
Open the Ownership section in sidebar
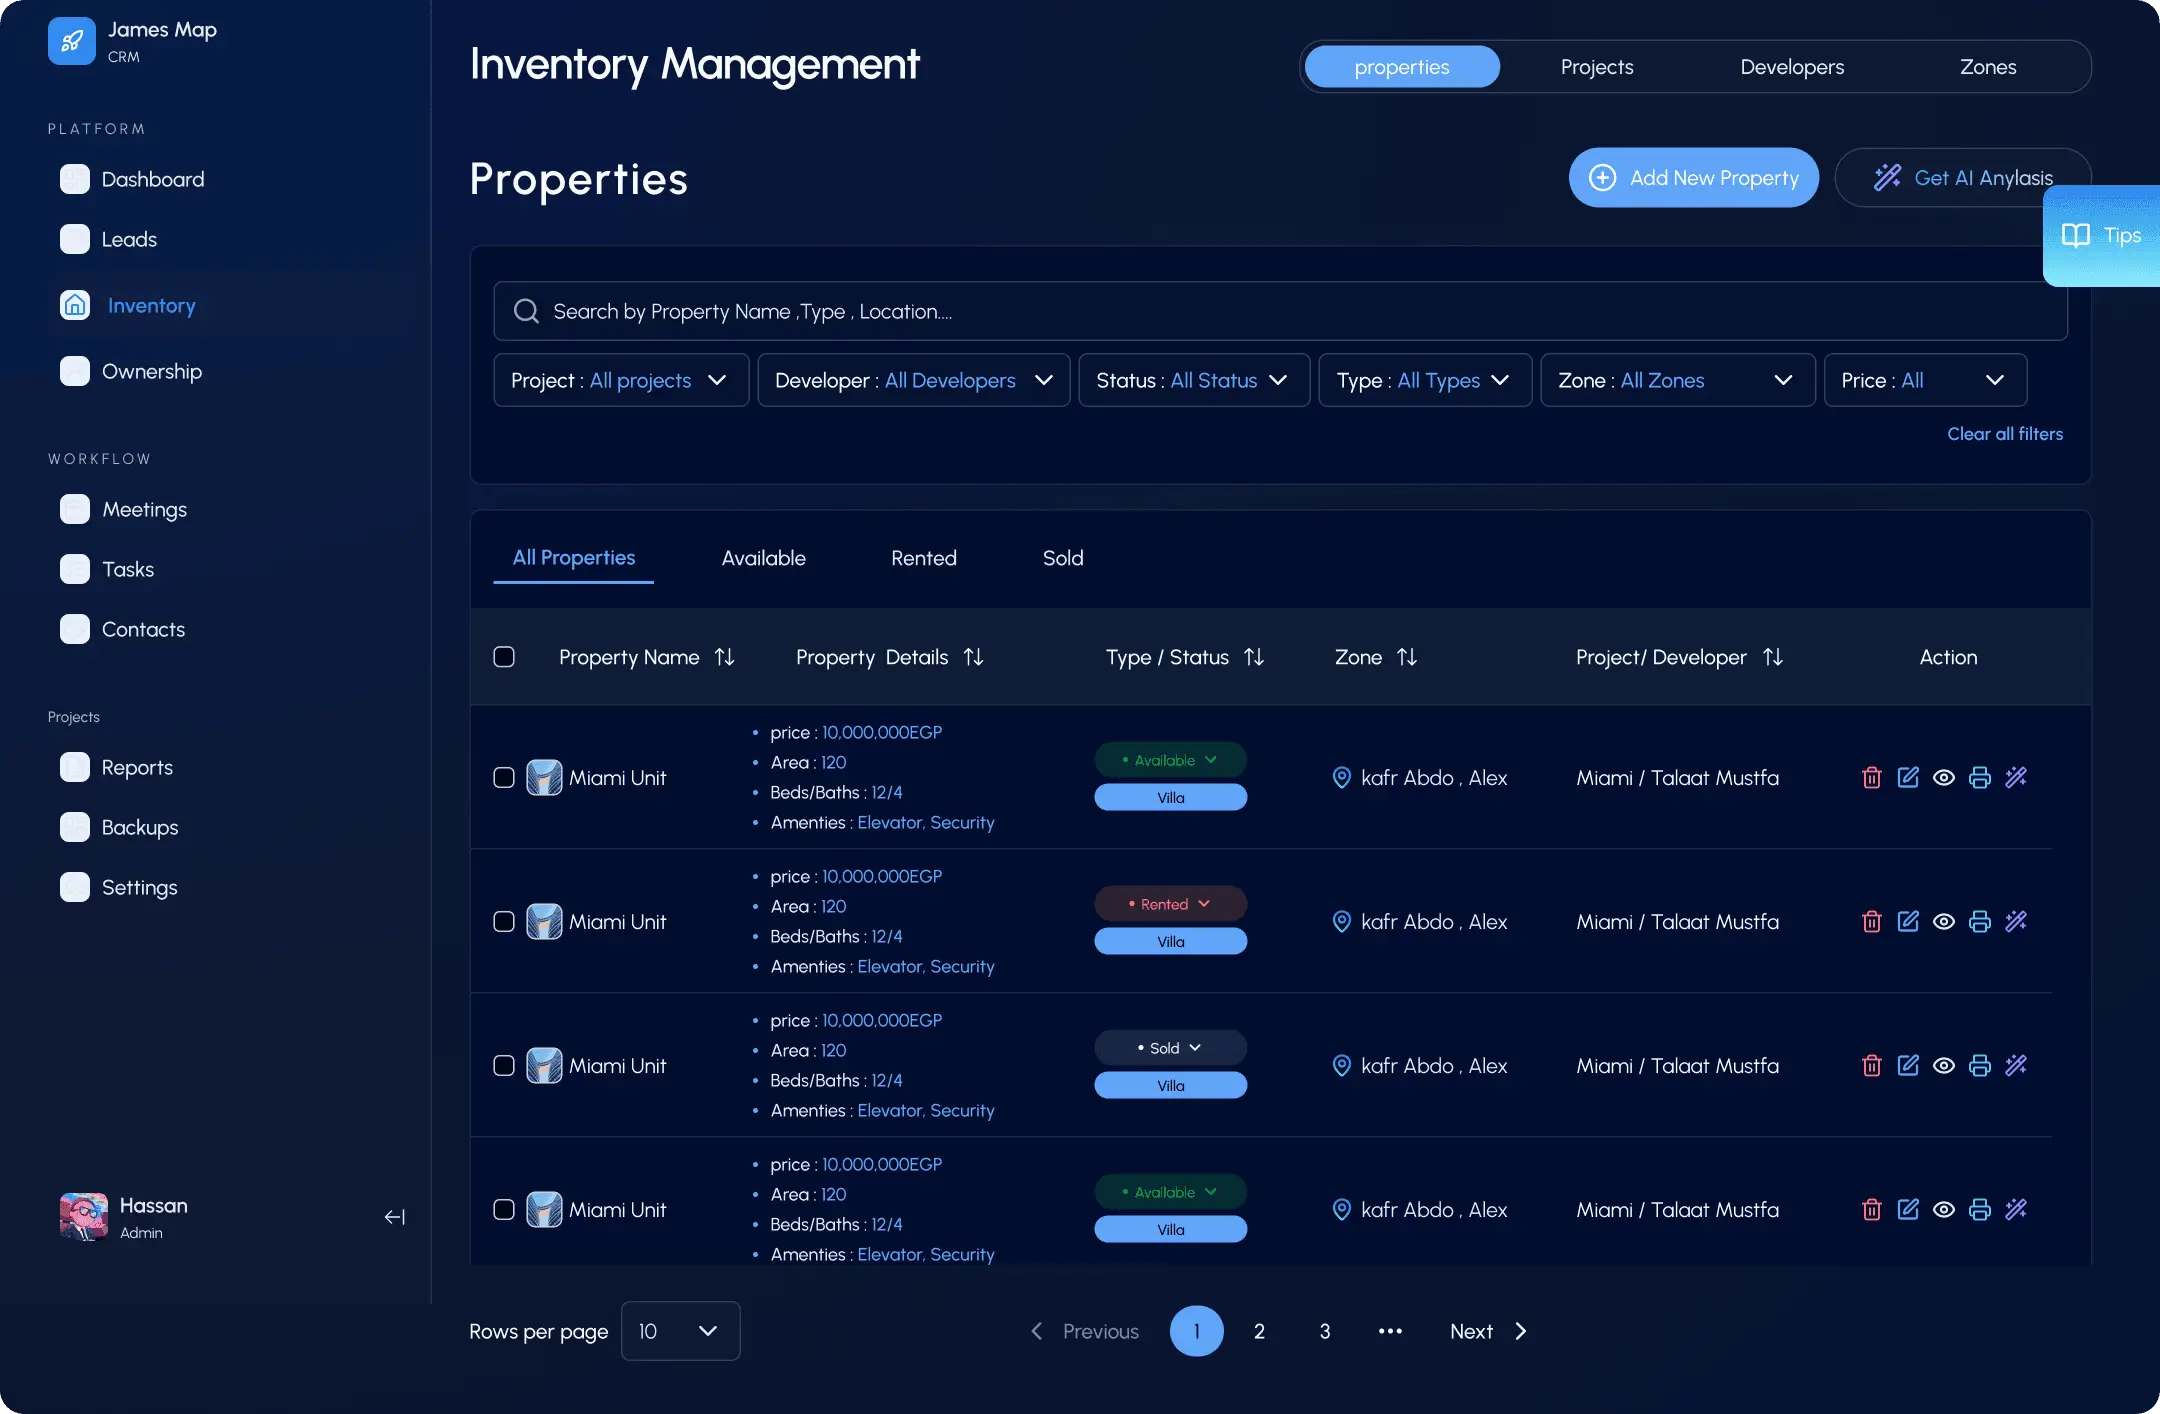click(x=151, y=371)
